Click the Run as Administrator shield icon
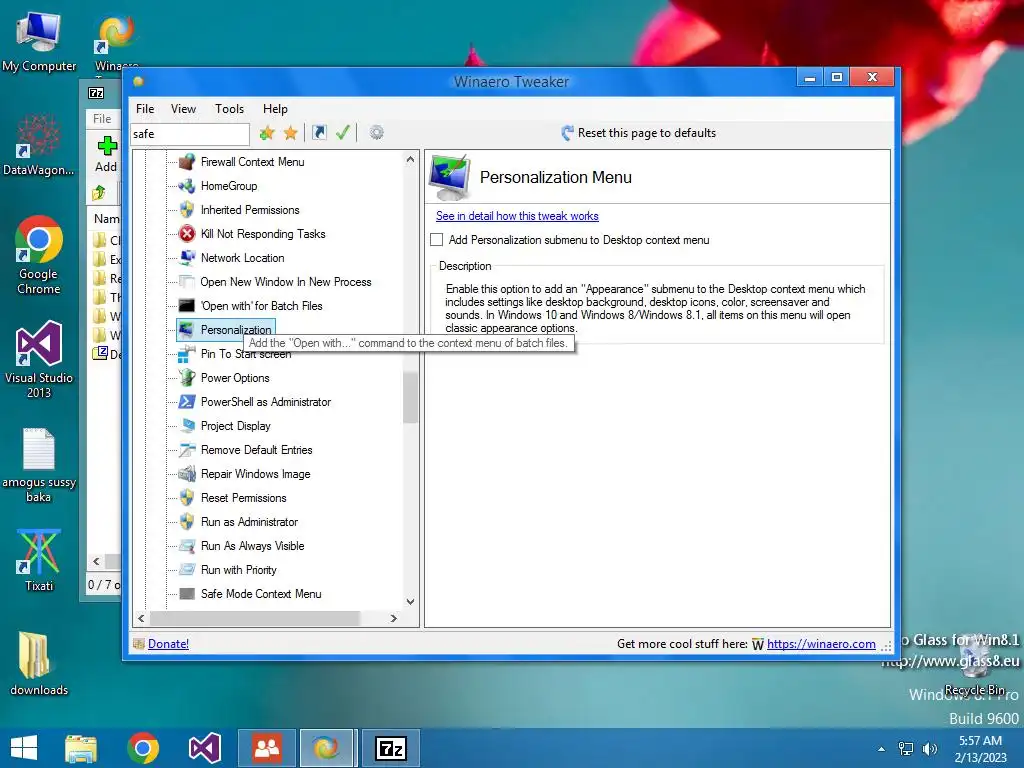Screen dimensions: 1024x768 tap(187, 522)
